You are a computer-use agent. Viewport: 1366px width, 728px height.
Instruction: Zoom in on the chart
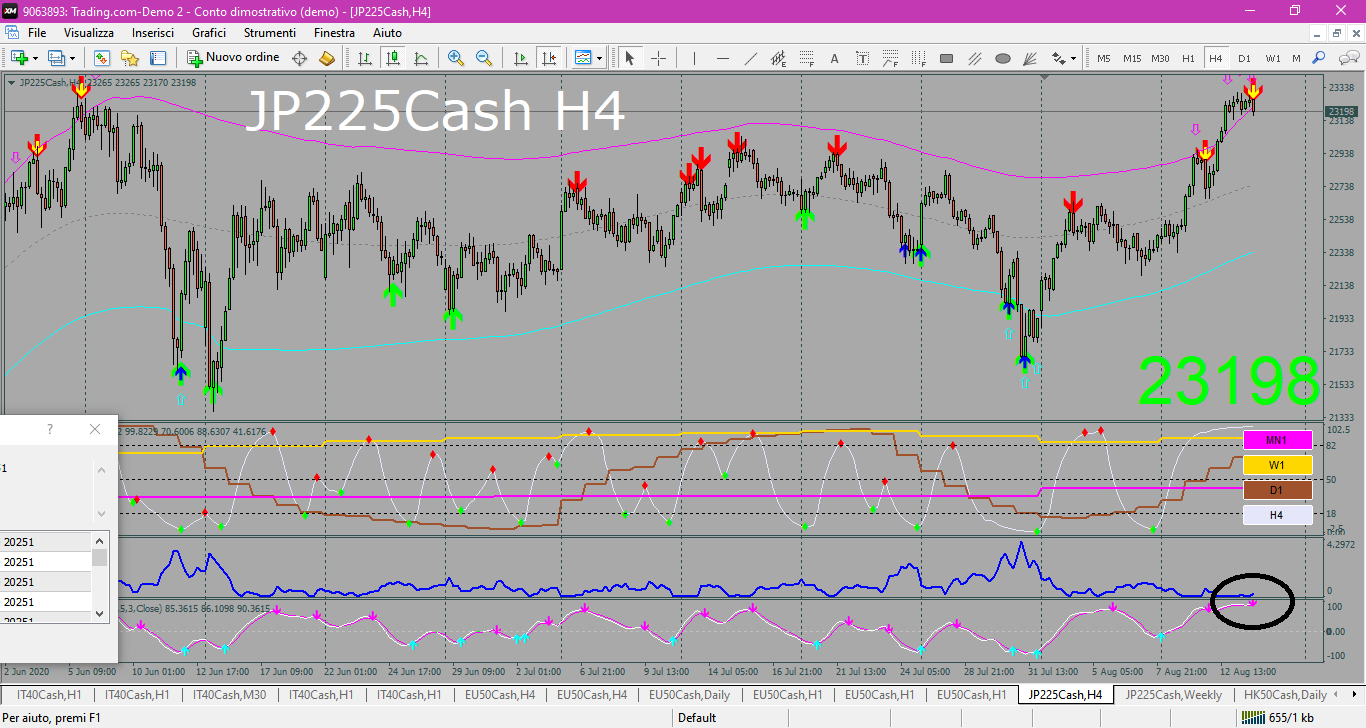[x=456, y=58]
